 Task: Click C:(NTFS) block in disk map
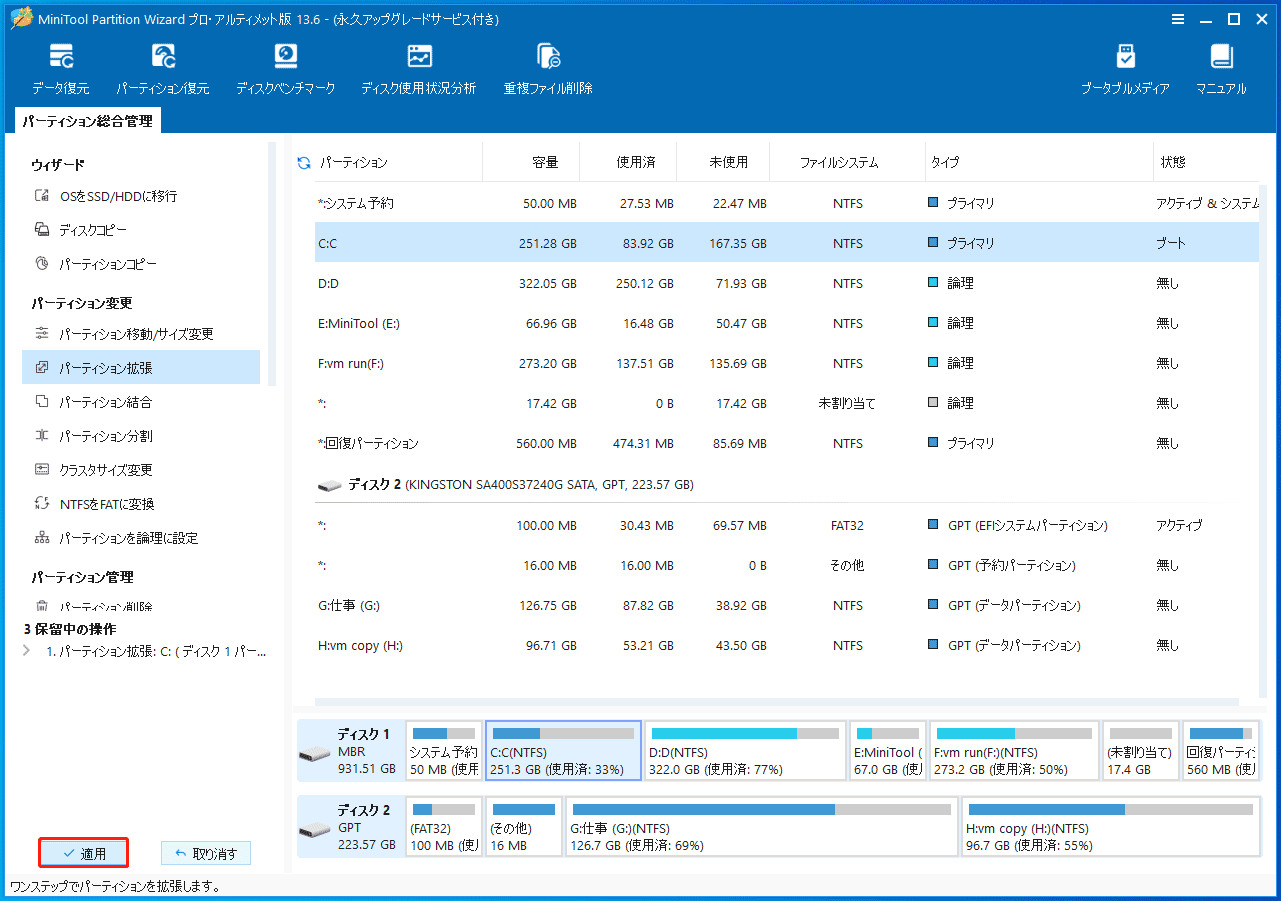point(564,750)
